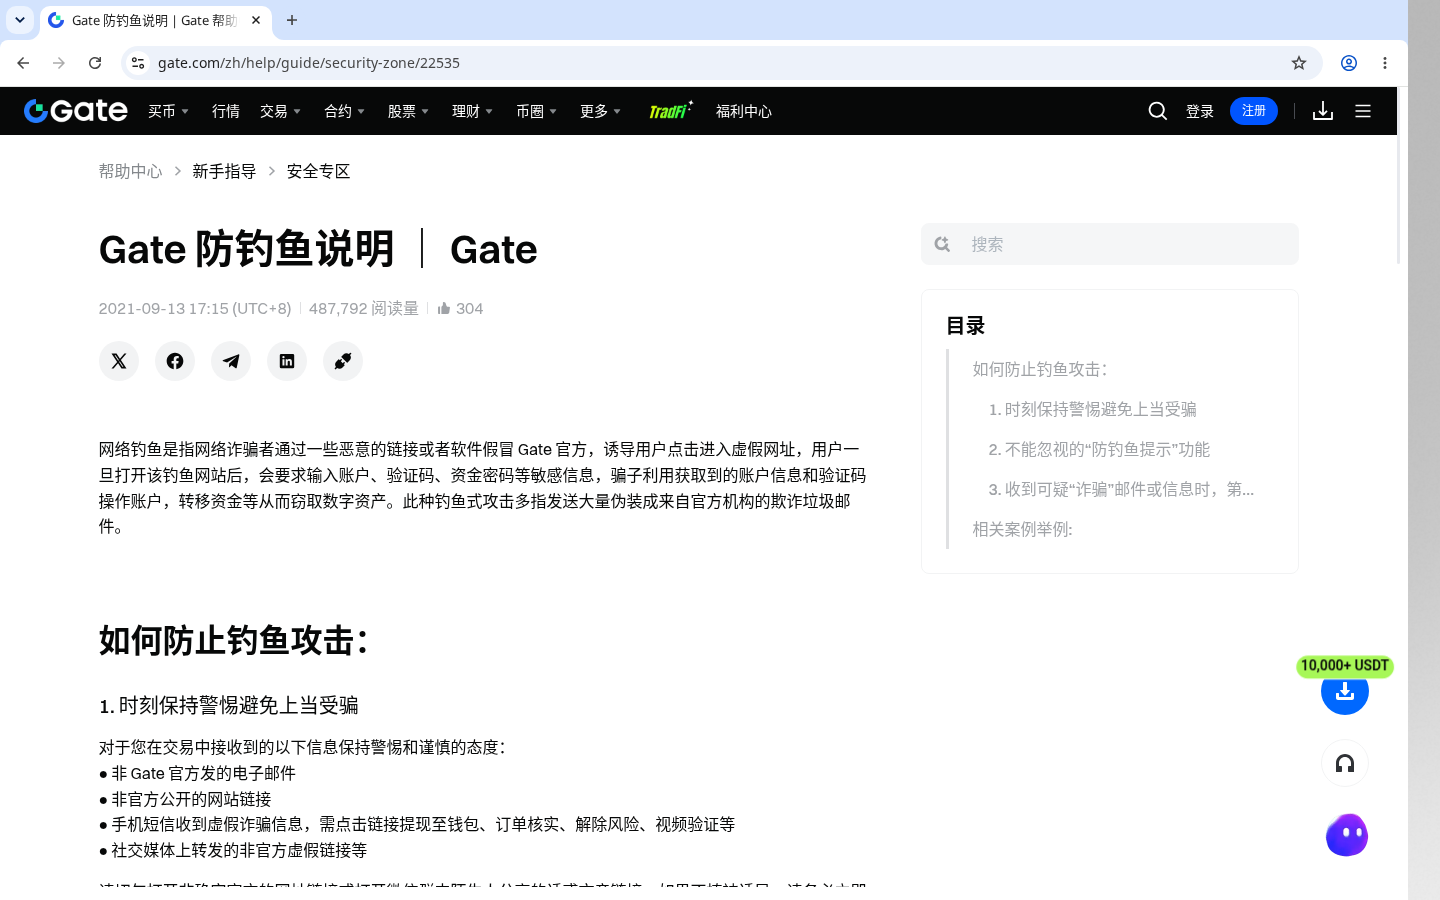Jump to 收到可疑“诈骗”邮件或信息时 in contents
Screen dimensions: 1440x900
1121,489
